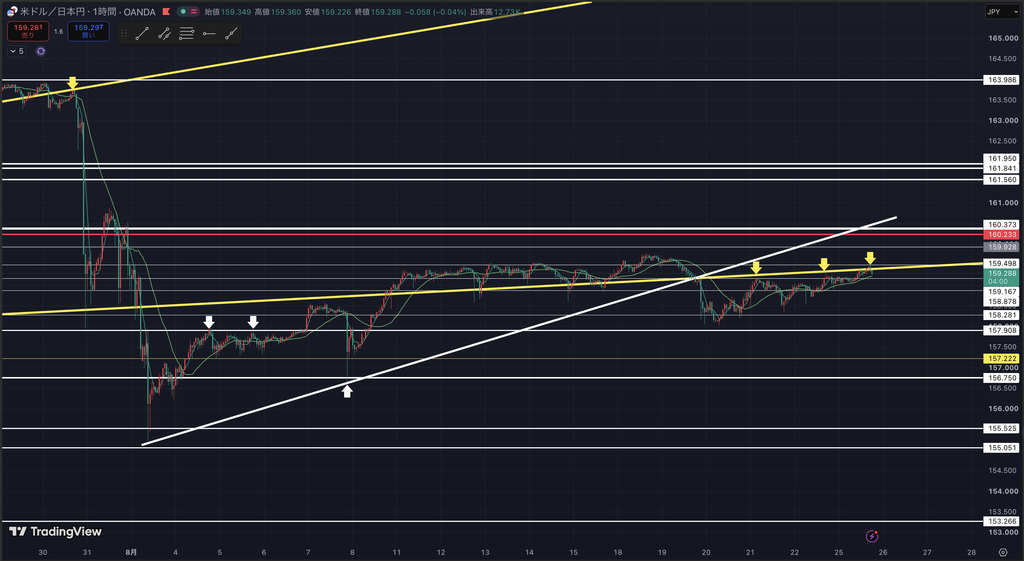The width and height of the screenshot is (1024, 561).
Task: Click the purple lightning bolt icon
Action: [x=871, y=536]
